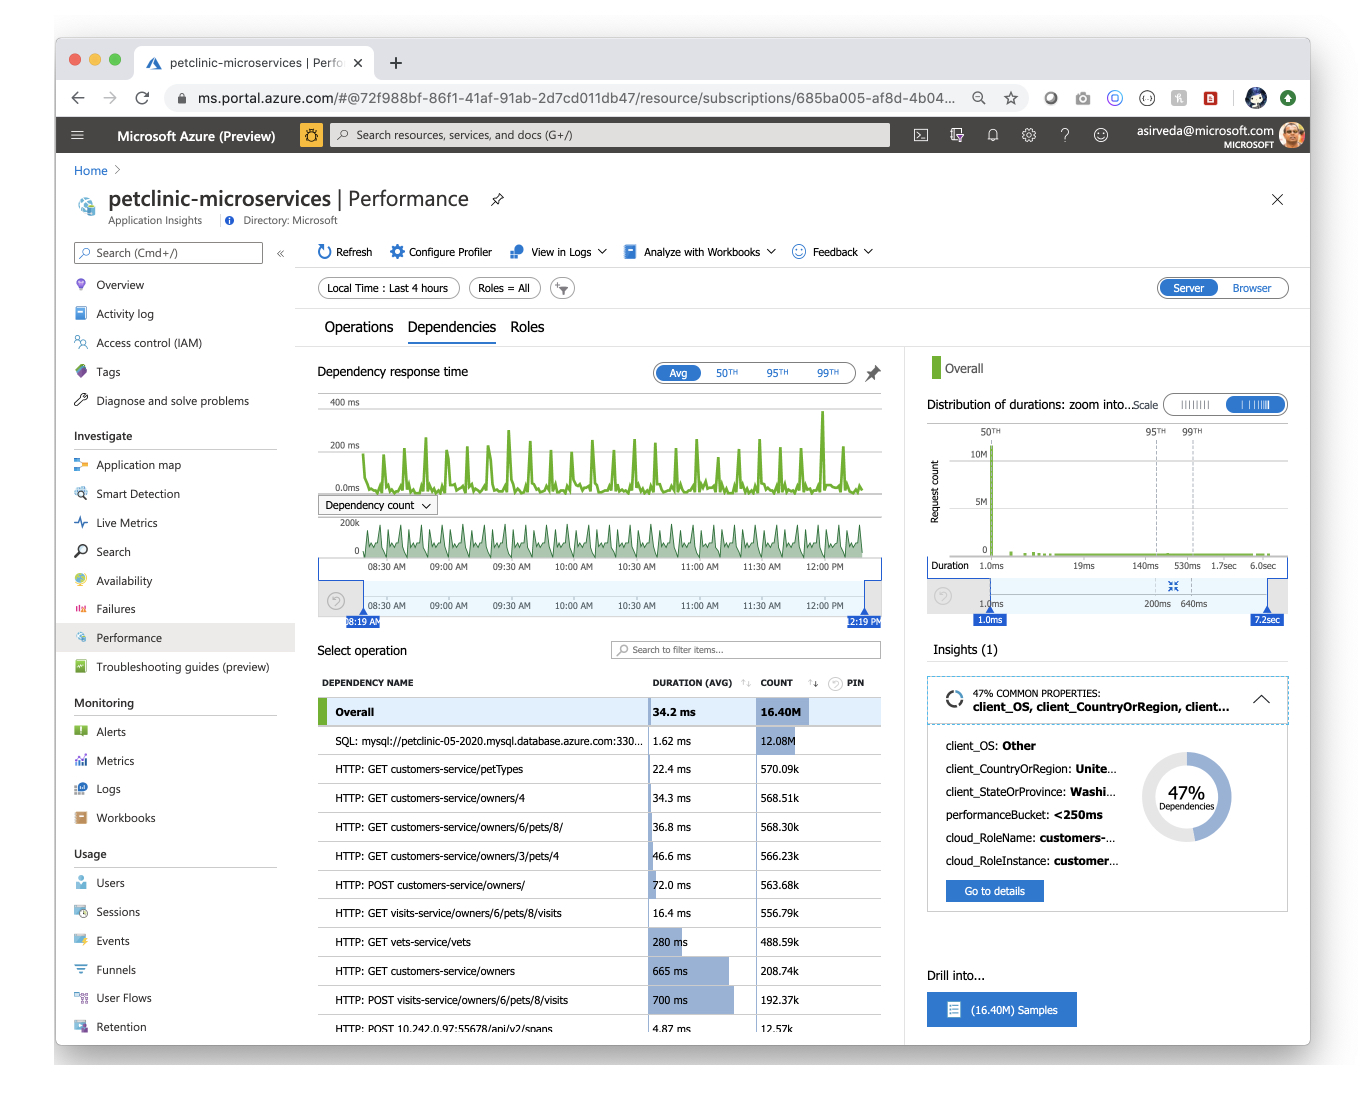Image resolution: width=1366 pixels, height=1119 pixels.
Task: Open Availability in sidebar
Action: [x=124, y=581]
